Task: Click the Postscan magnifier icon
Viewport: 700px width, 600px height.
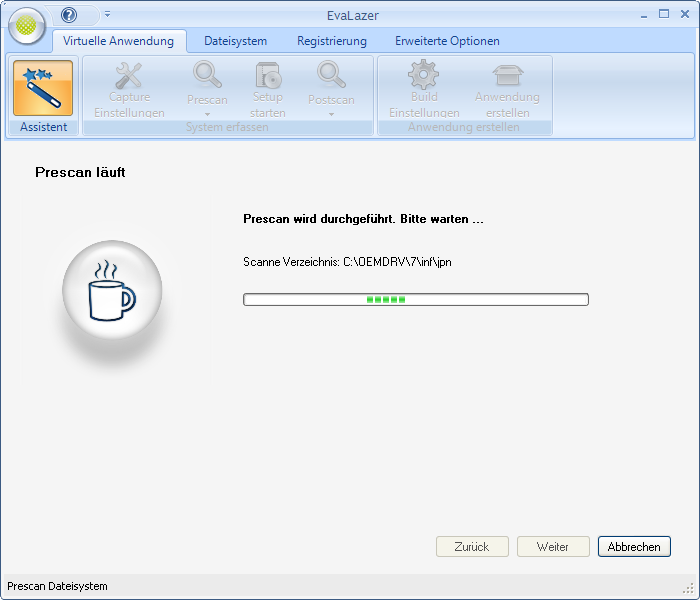Action: (x=331, y=75)
